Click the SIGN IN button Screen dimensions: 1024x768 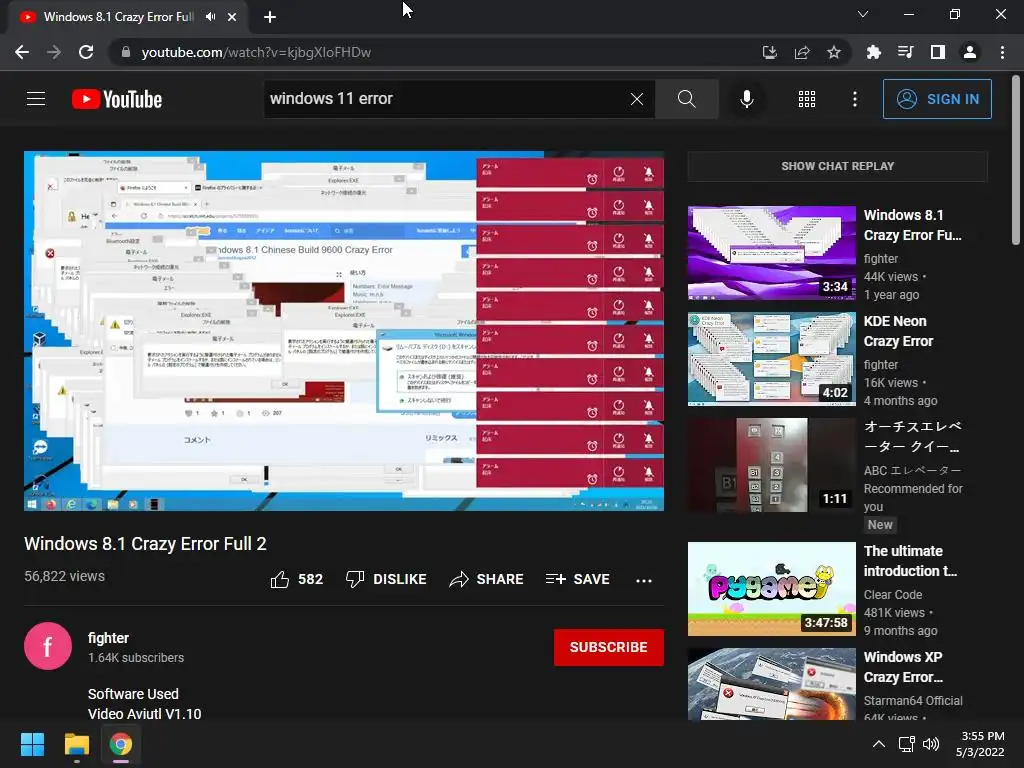click(937, 99)
